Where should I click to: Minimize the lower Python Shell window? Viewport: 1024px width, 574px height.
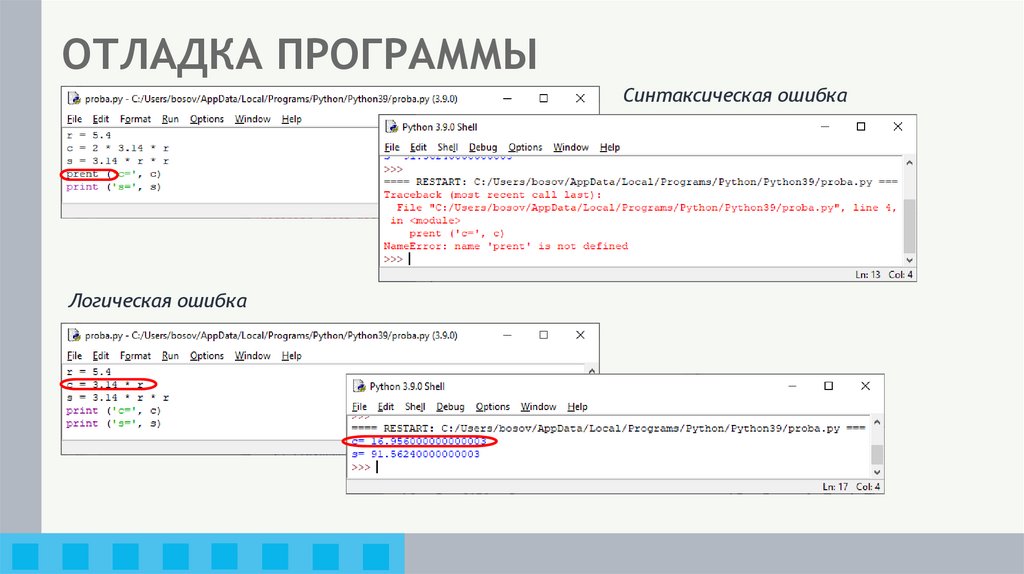pyautogui.click(x=792, y=386)
